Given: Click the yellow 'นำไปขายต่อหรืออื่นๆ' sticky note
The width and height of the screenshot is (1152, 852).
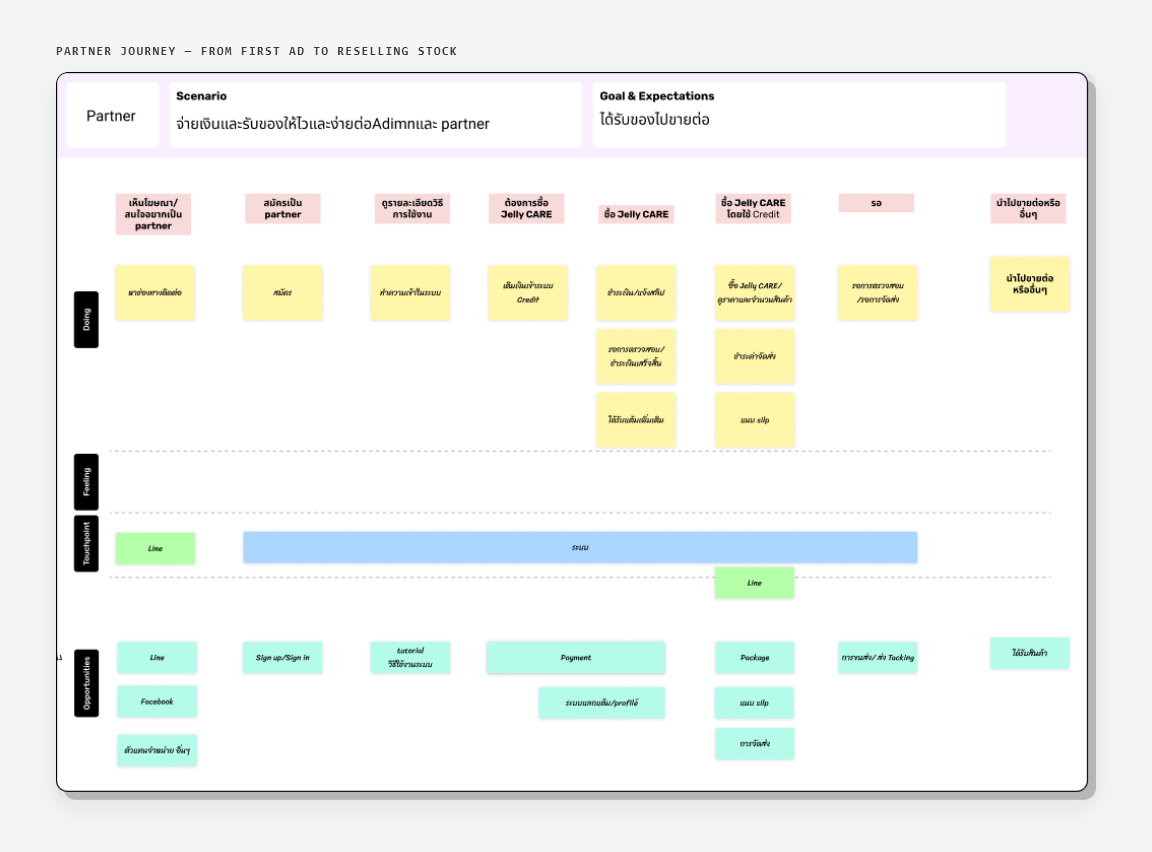Looking at the screenshot, I should pos(1030,284).
